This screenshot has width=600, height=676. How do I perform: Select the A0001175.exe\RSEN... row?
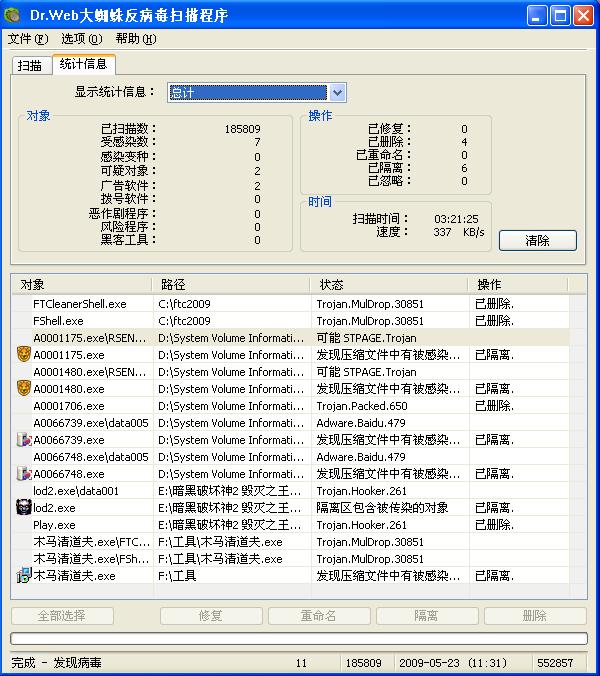(291, 338)
